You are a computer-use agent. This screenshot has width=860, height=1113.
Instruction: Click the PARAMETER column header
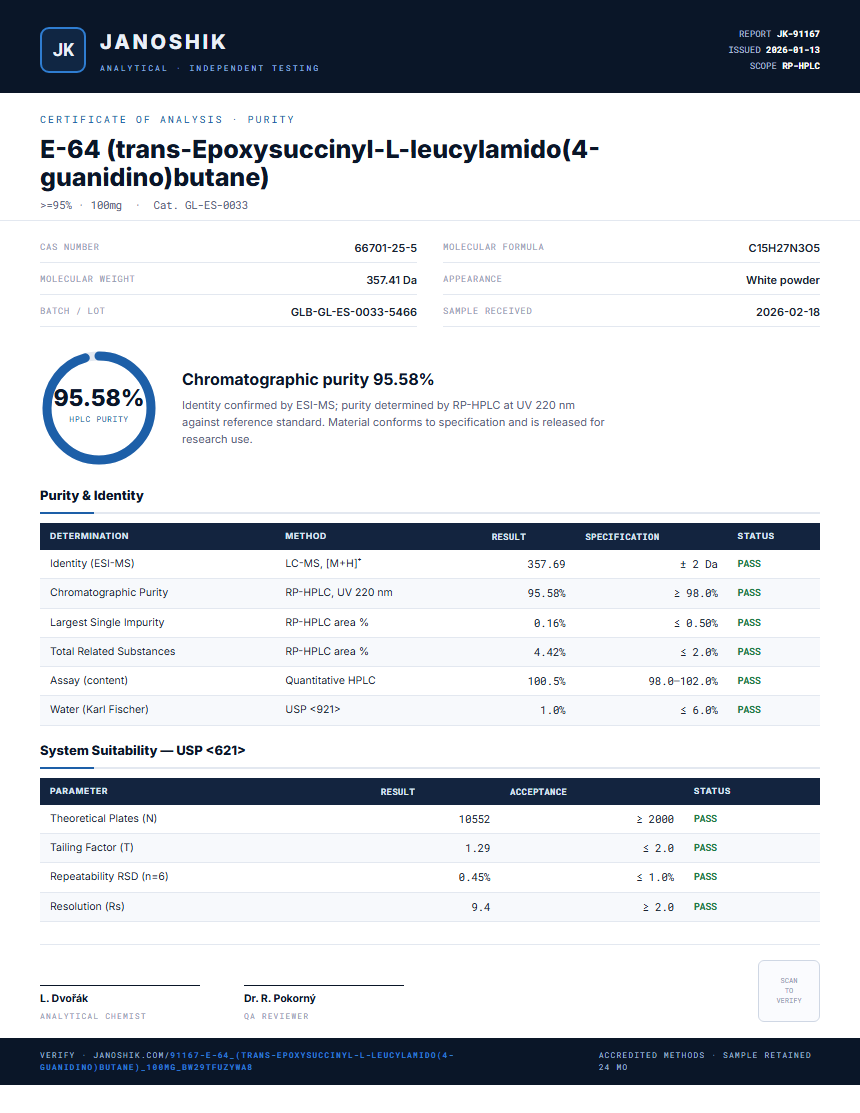click(x=79, y=791)
